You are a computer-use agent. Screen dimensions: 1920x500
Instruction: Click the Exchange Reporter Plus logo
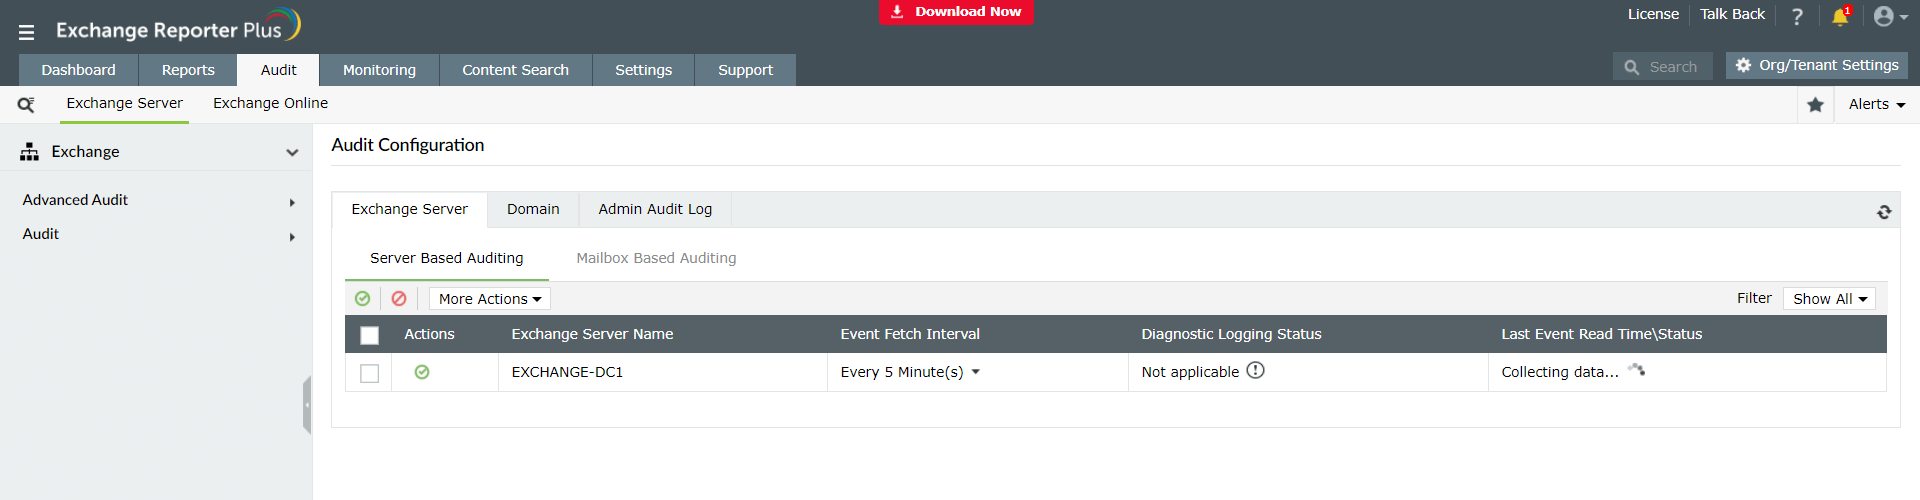click(178, 28)
